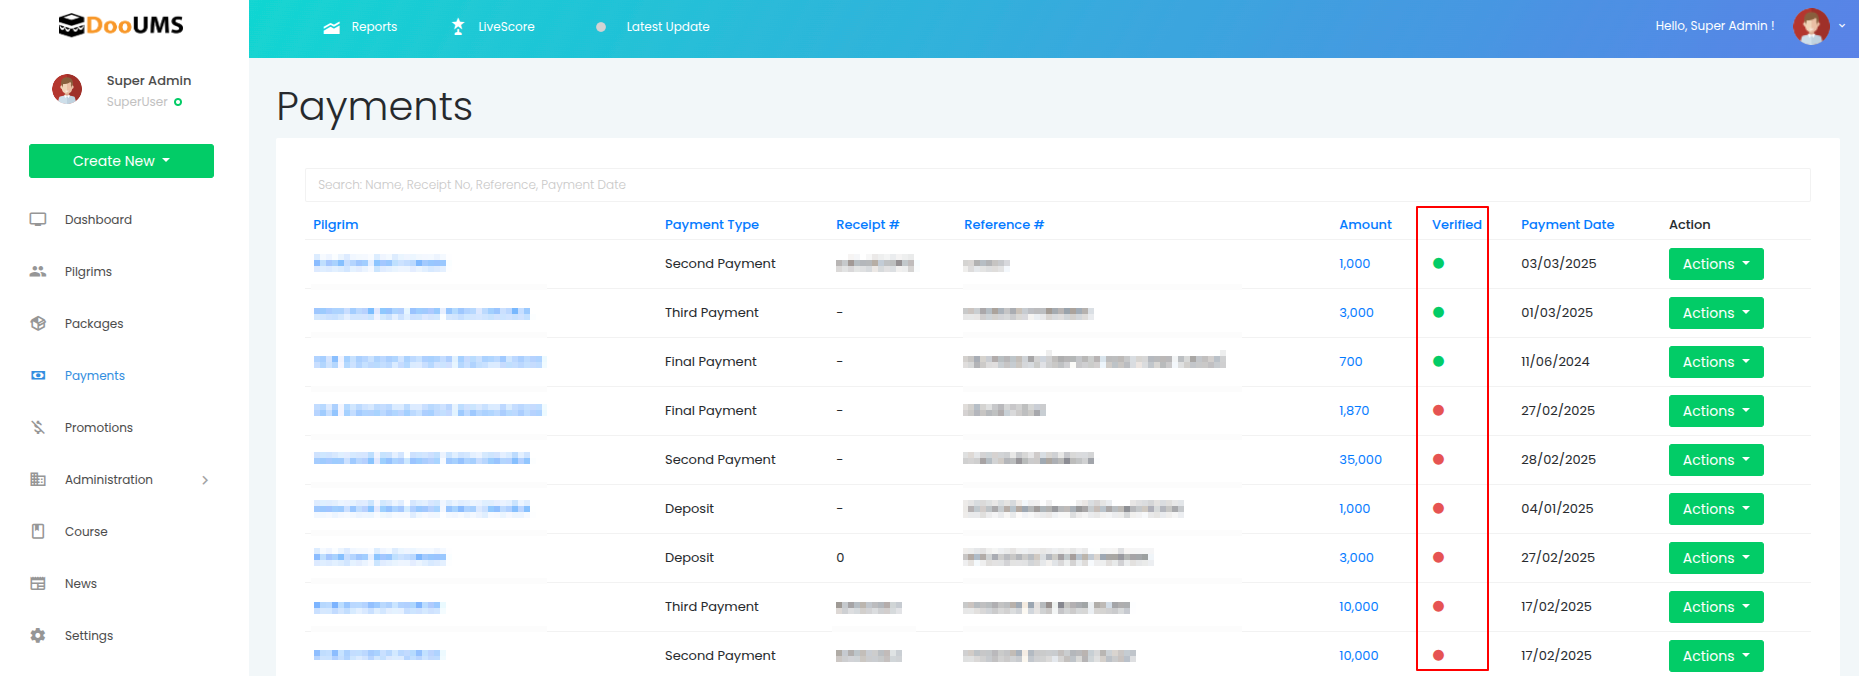The height and width of the screenshot is (676, 1859).
Task: Open Actions dropdown for 10,000 Third Payment
Action: pos(1716,607)
